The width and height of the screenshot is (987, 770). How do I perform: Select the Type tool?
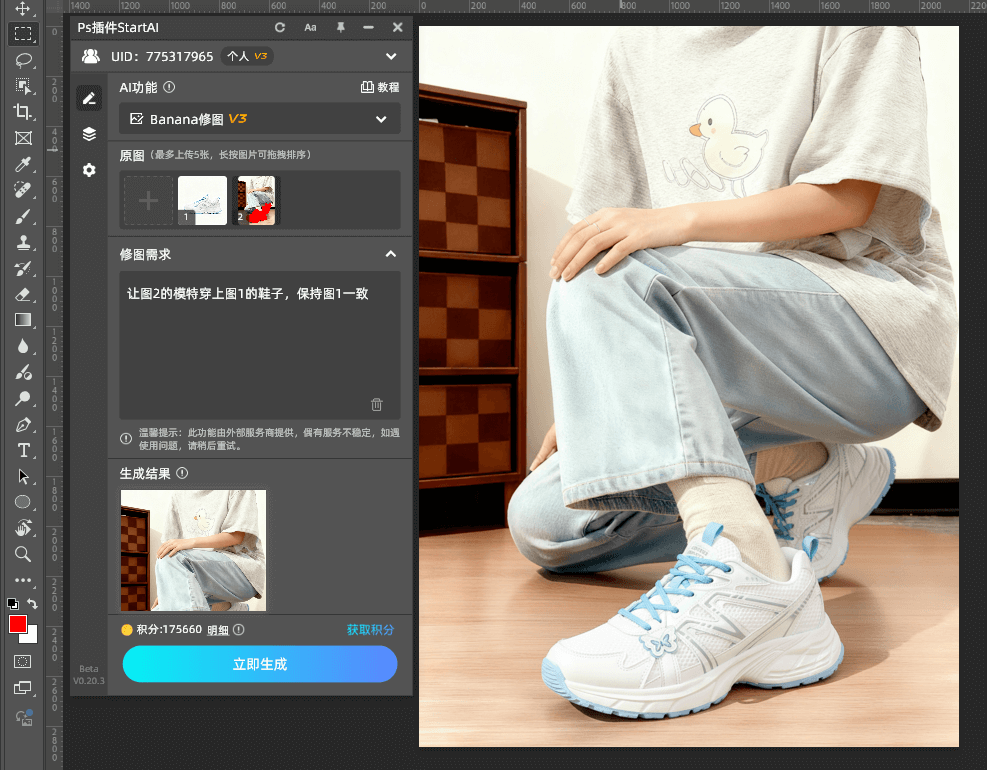[x=22, y=450]
